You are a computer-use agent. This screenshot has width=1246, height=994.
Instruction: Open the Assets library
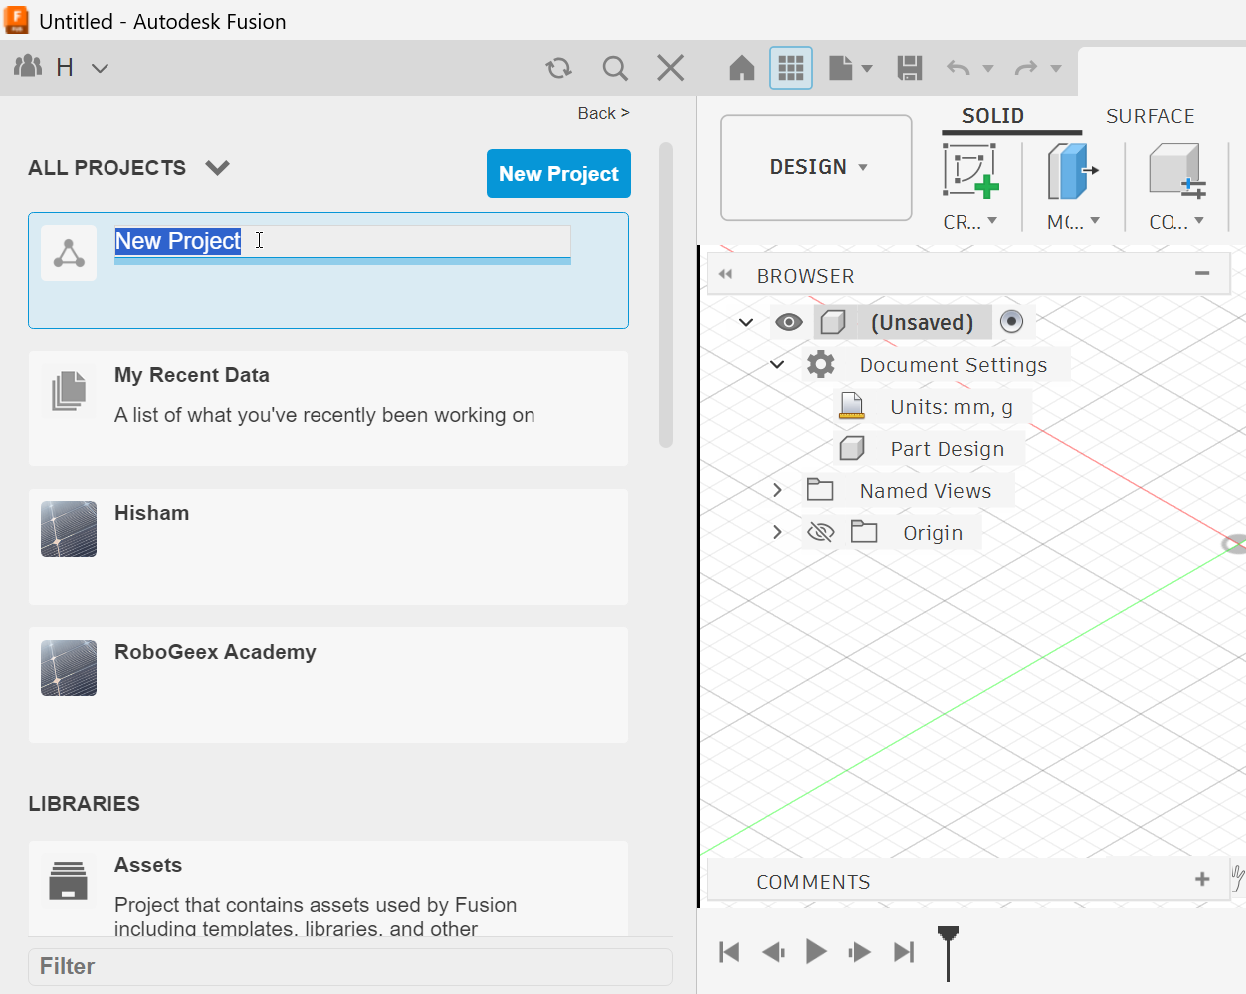[328, 889]
